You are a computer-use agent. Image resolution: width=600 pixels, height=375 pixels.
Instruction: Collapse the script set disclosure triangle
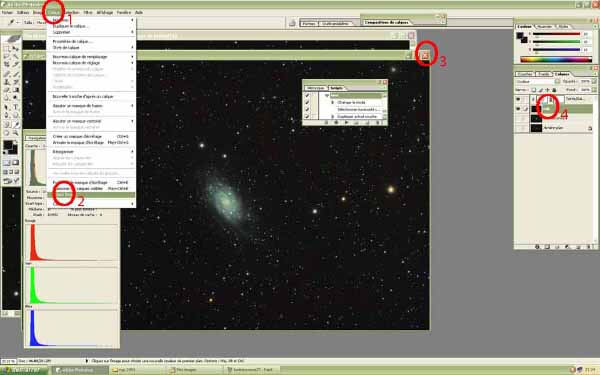point(327,96)
